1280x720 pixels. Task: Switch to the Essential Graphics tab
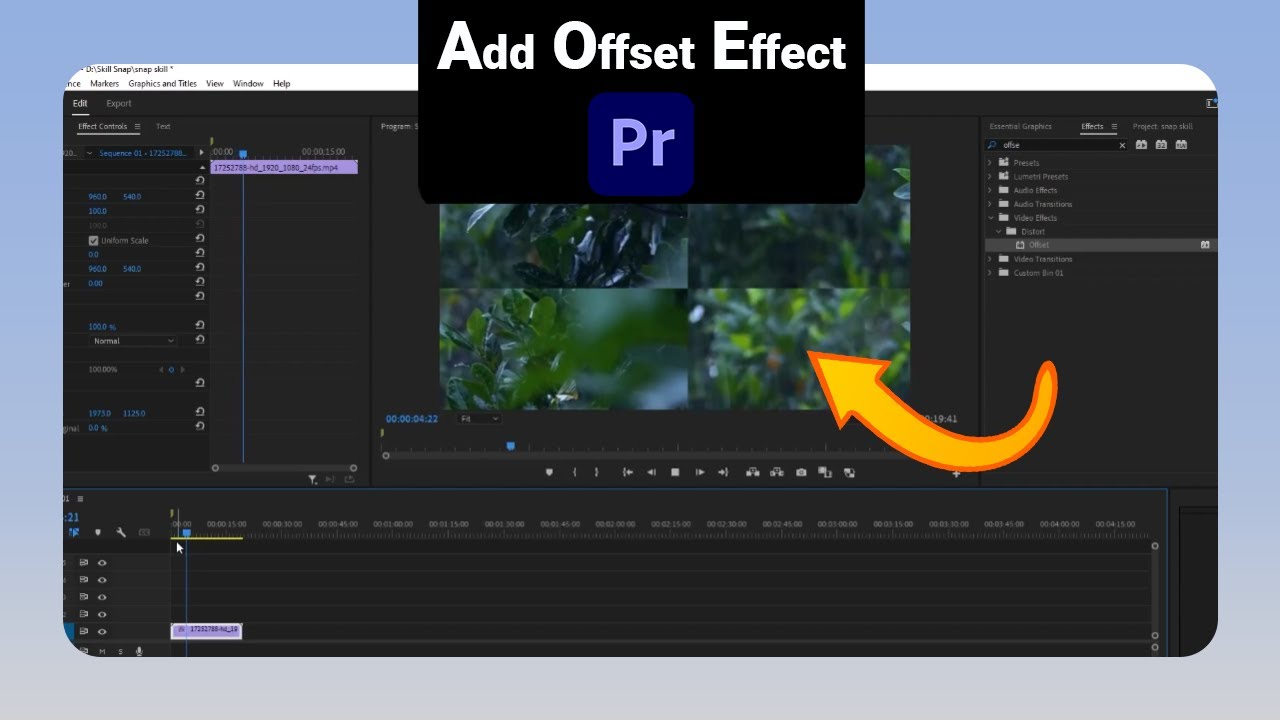pos(1020,127)
